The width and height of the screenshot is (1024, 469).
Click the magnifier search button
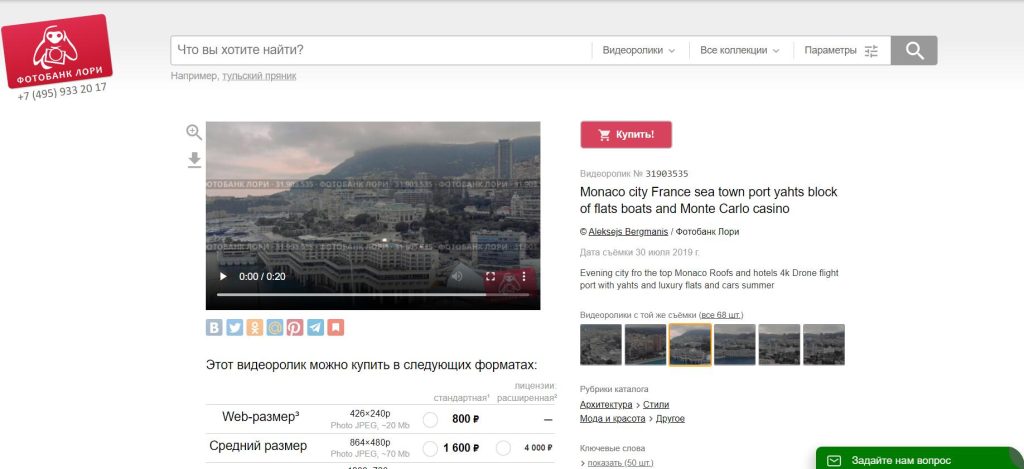pyautogui.click(x=913, y=50)
